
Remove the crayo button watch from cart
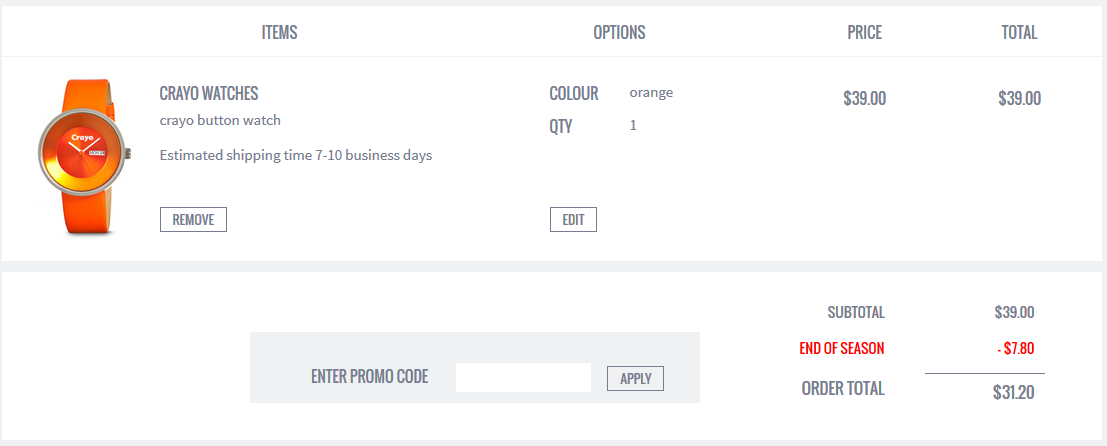(x=193, y=219)
